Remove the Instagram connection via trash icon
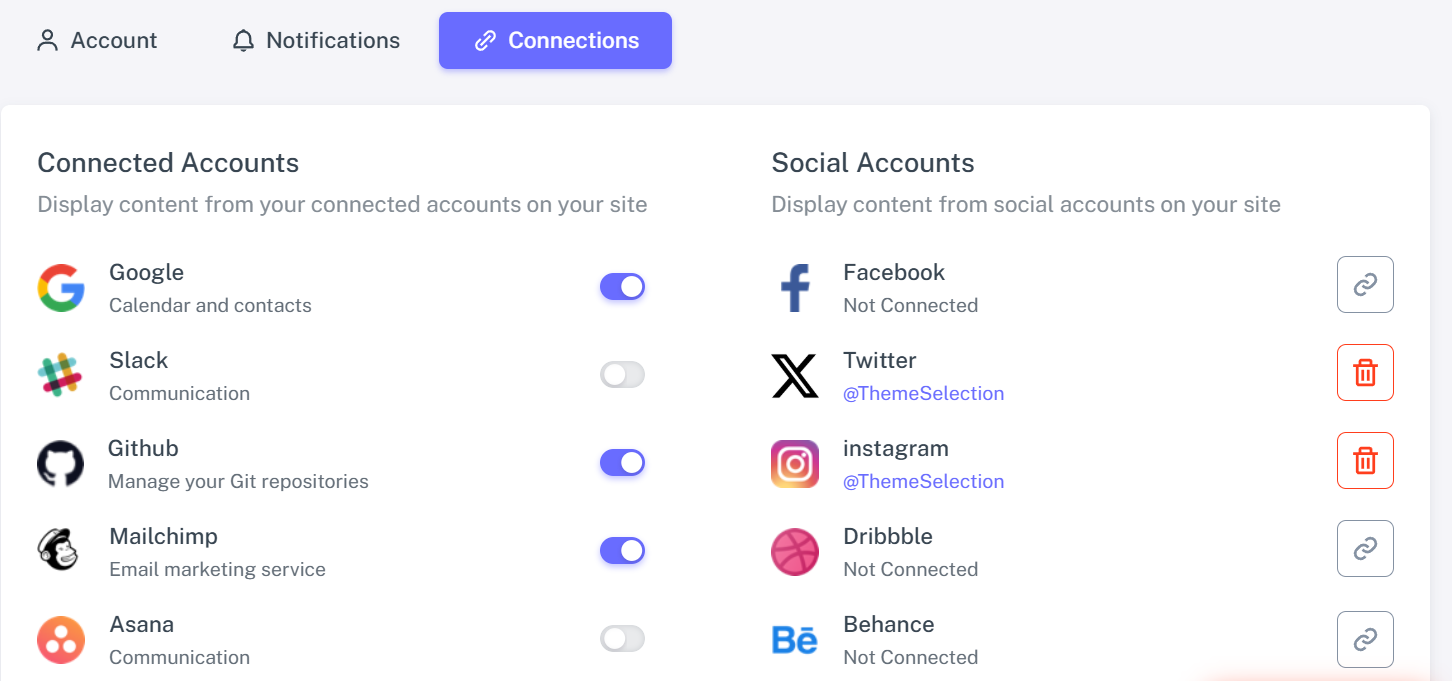This screenshot has height=681, width=1452. 1365,461
